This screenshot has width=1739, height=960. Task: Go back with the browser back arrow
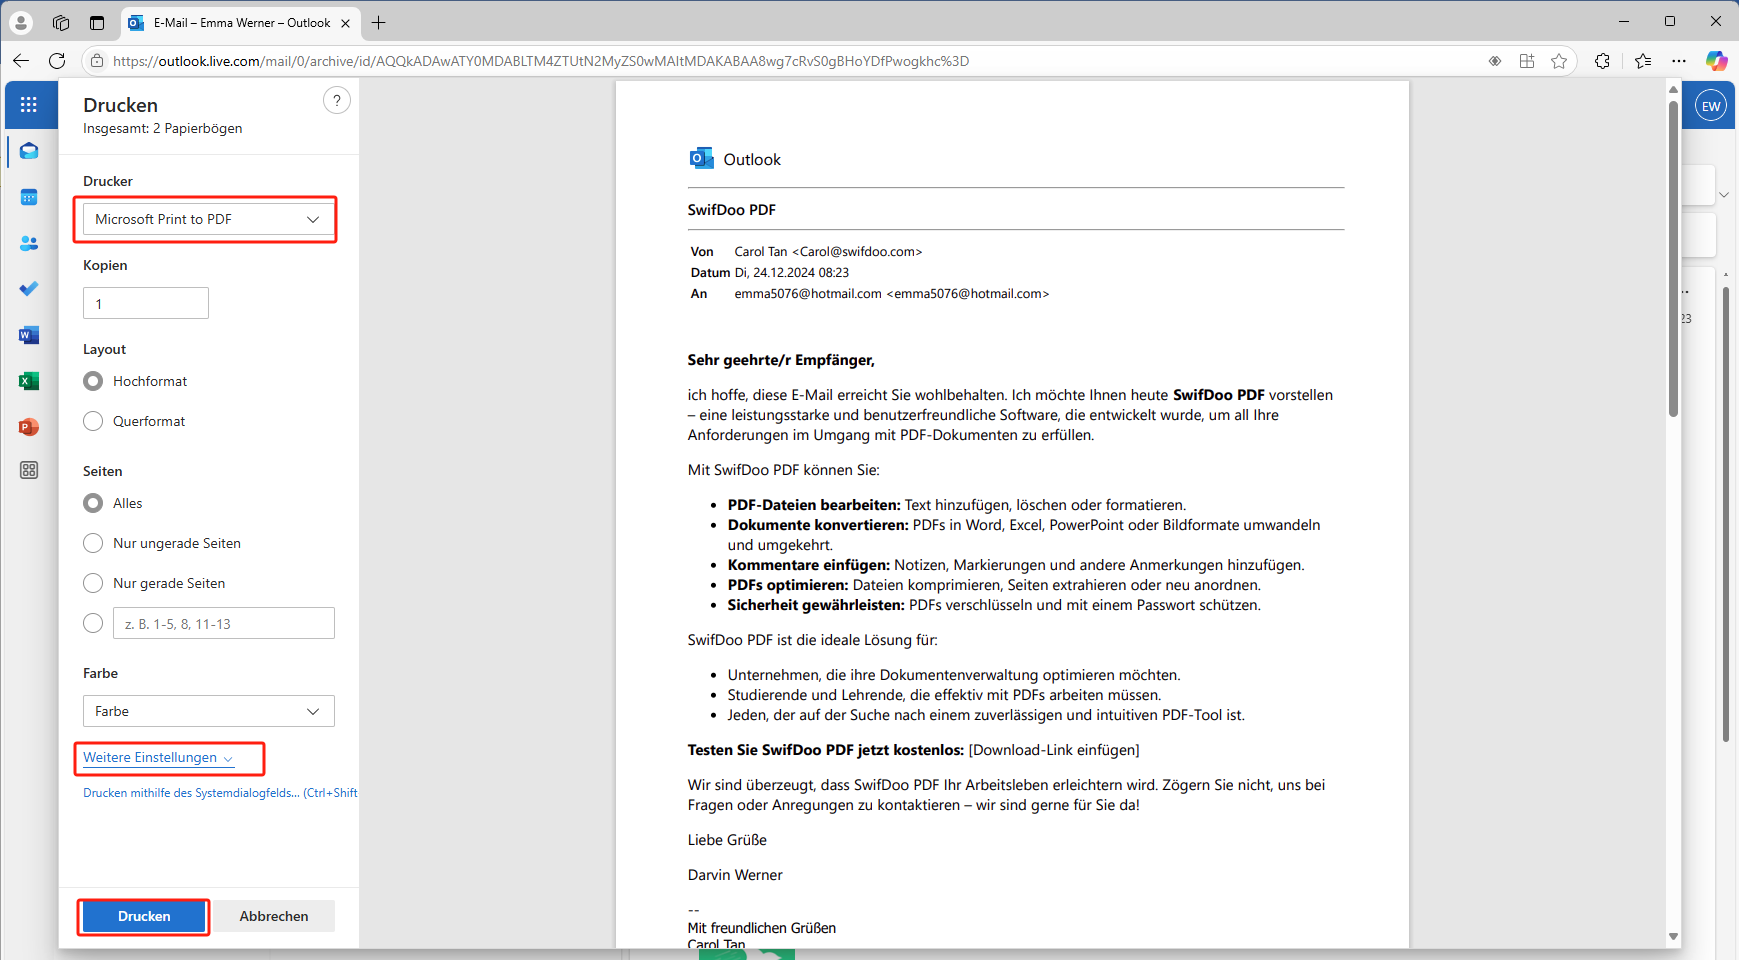[21, 61]
